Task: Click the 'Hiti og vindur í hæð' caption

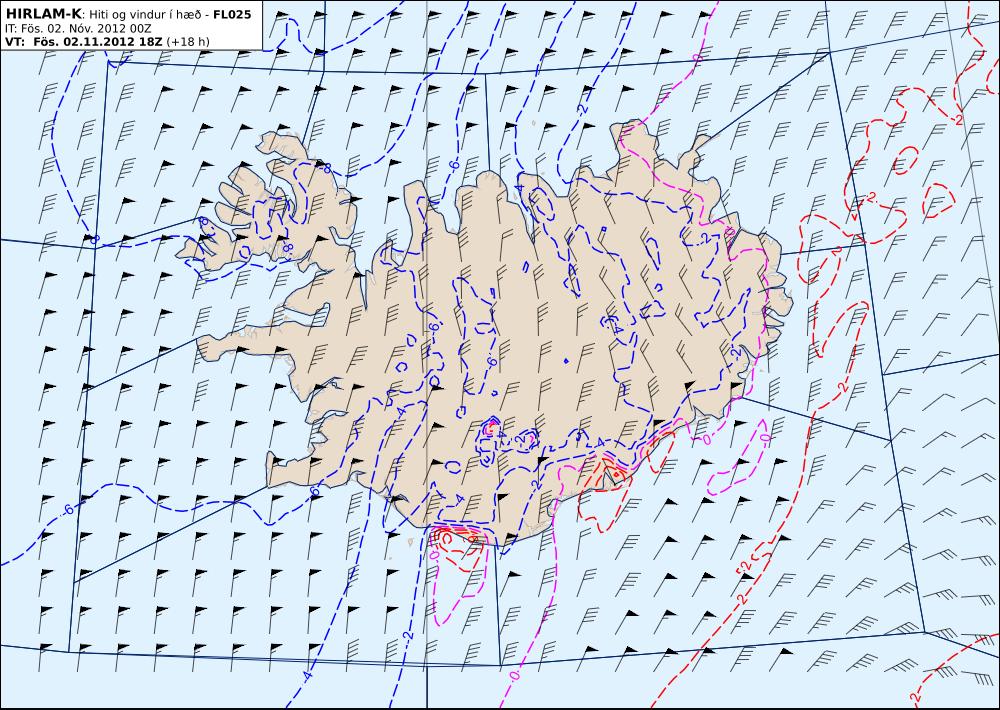Action: coord(145,15)
